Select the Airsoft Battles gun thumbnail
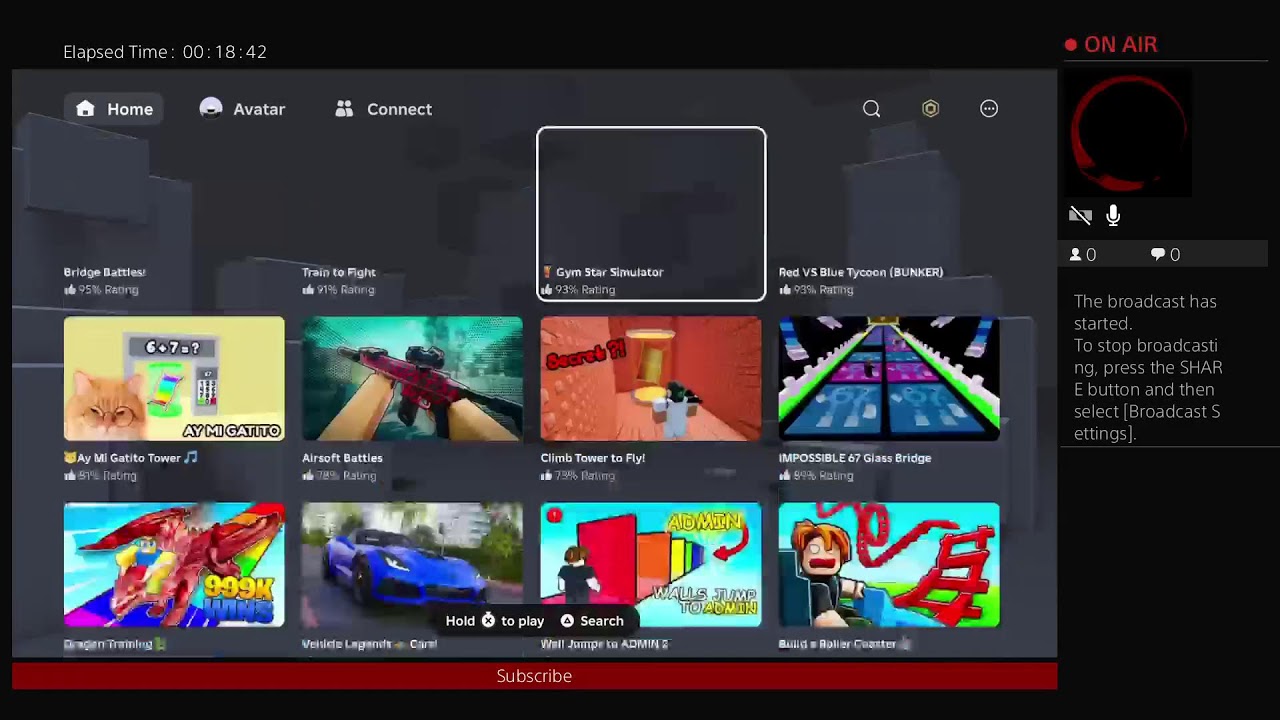Image resolution: width=1280 pixels, height=720 pixels. [x=412, y=379]
